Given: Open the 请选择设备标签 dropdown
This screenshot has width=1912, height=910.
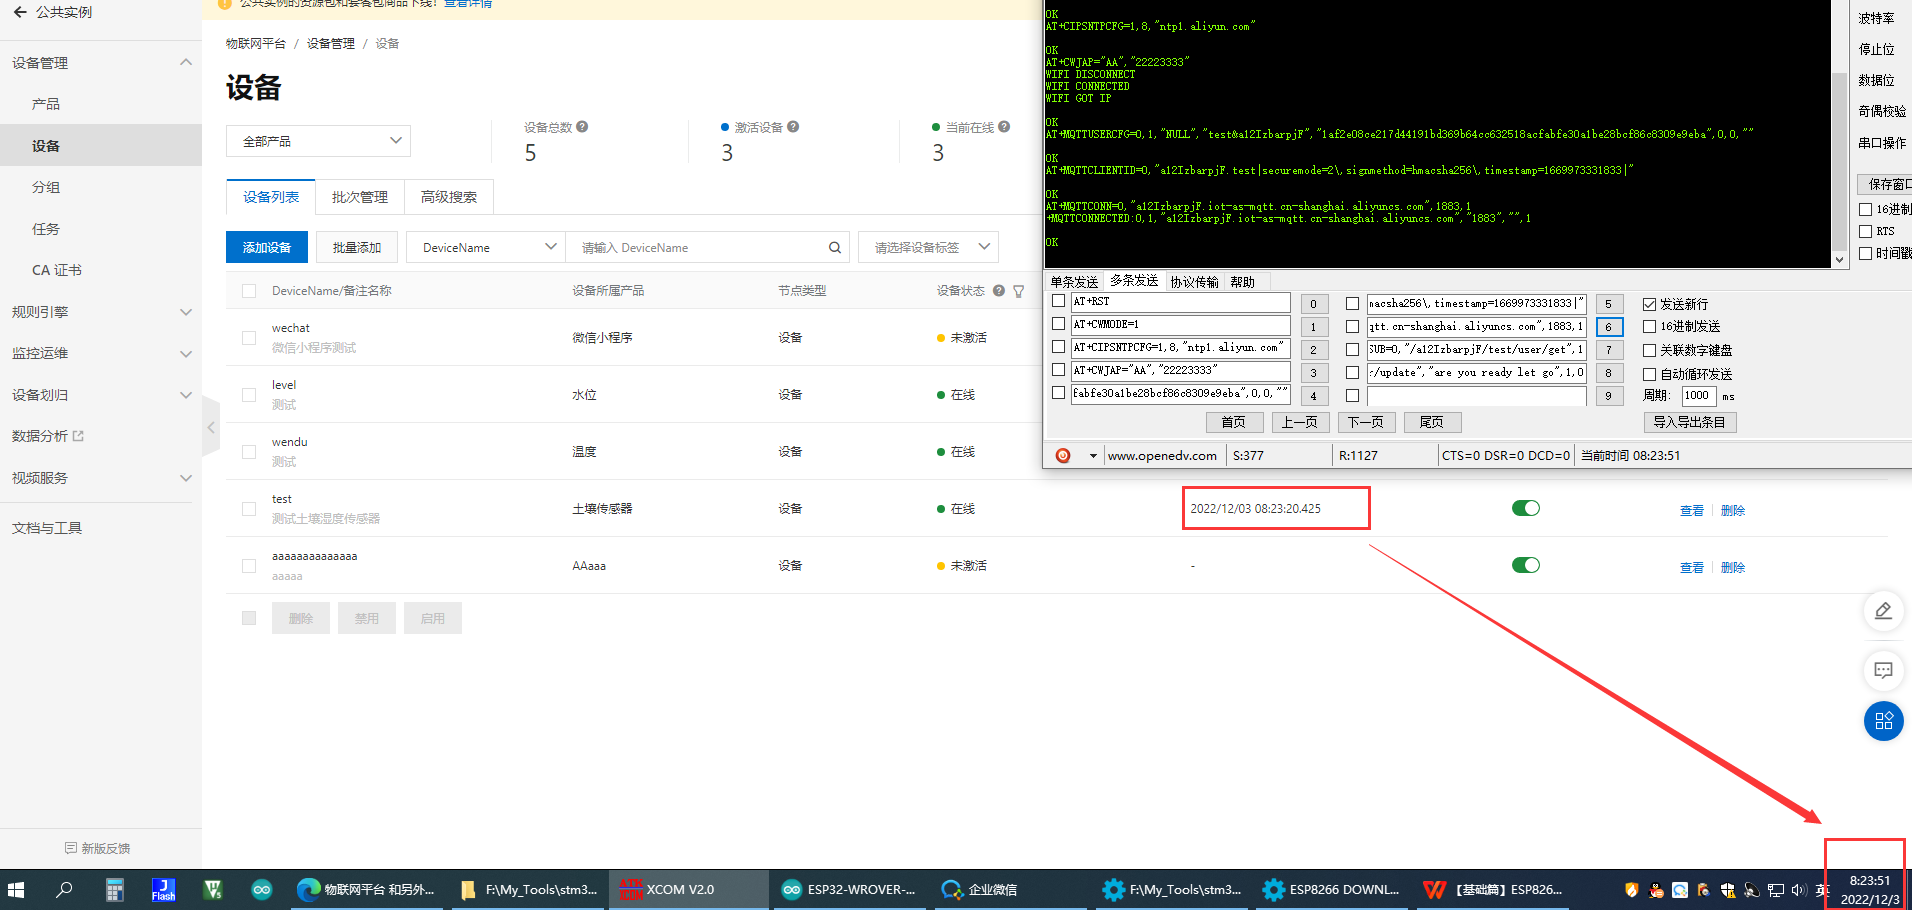Looking at the screenshot, I should tap(928, 247).
